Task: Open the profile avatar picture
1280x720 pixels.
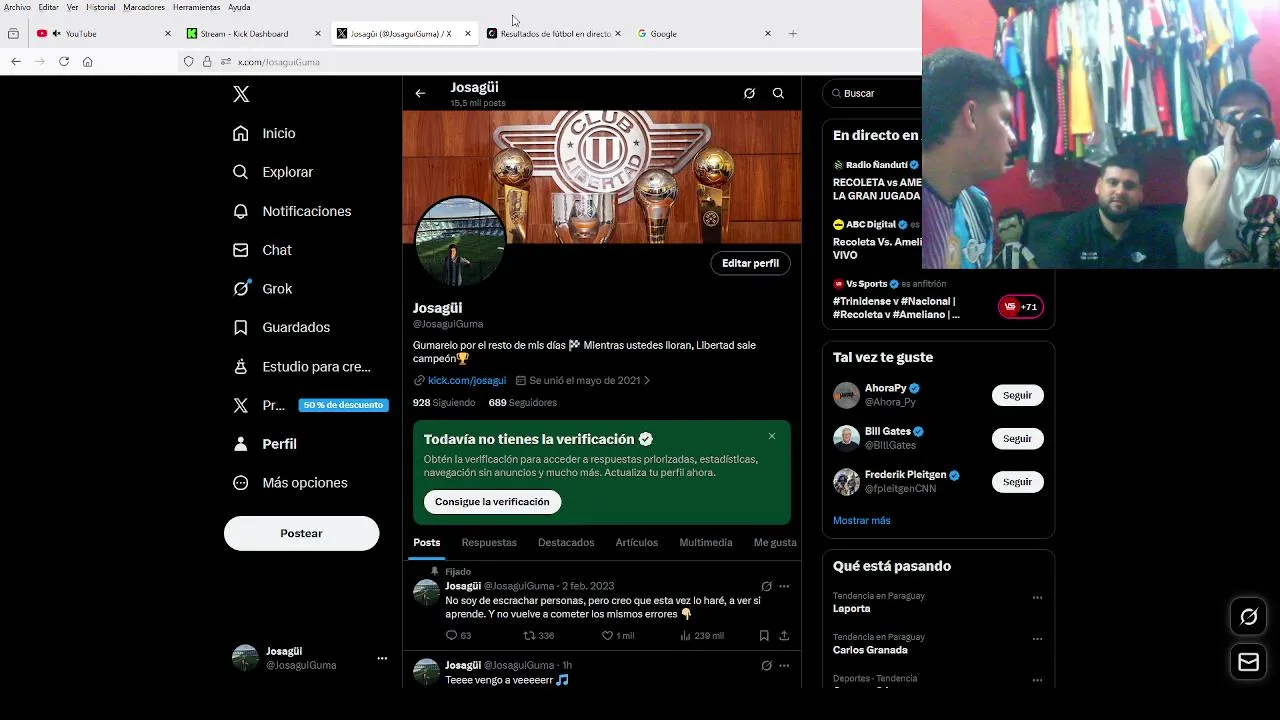Action: [459, 241]
